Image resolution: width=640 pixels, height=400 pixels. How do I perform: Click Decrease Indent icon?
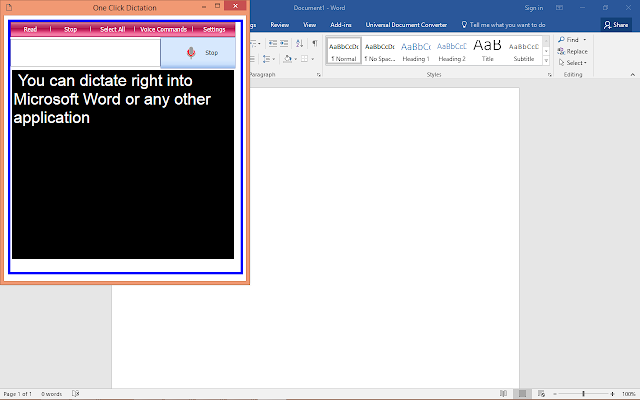tap(273, 43)
